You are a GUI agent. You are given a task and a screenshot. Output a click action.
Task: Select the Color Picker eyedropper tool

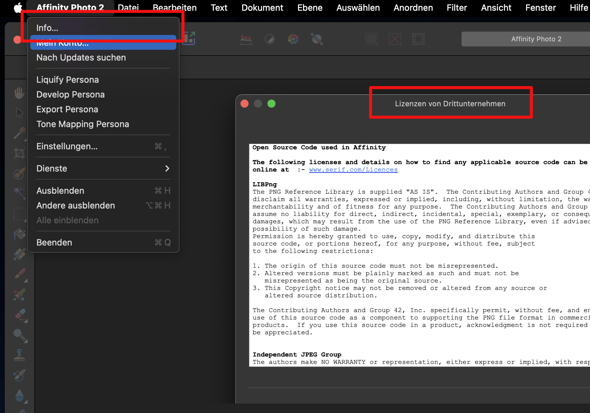coord(19,133)
